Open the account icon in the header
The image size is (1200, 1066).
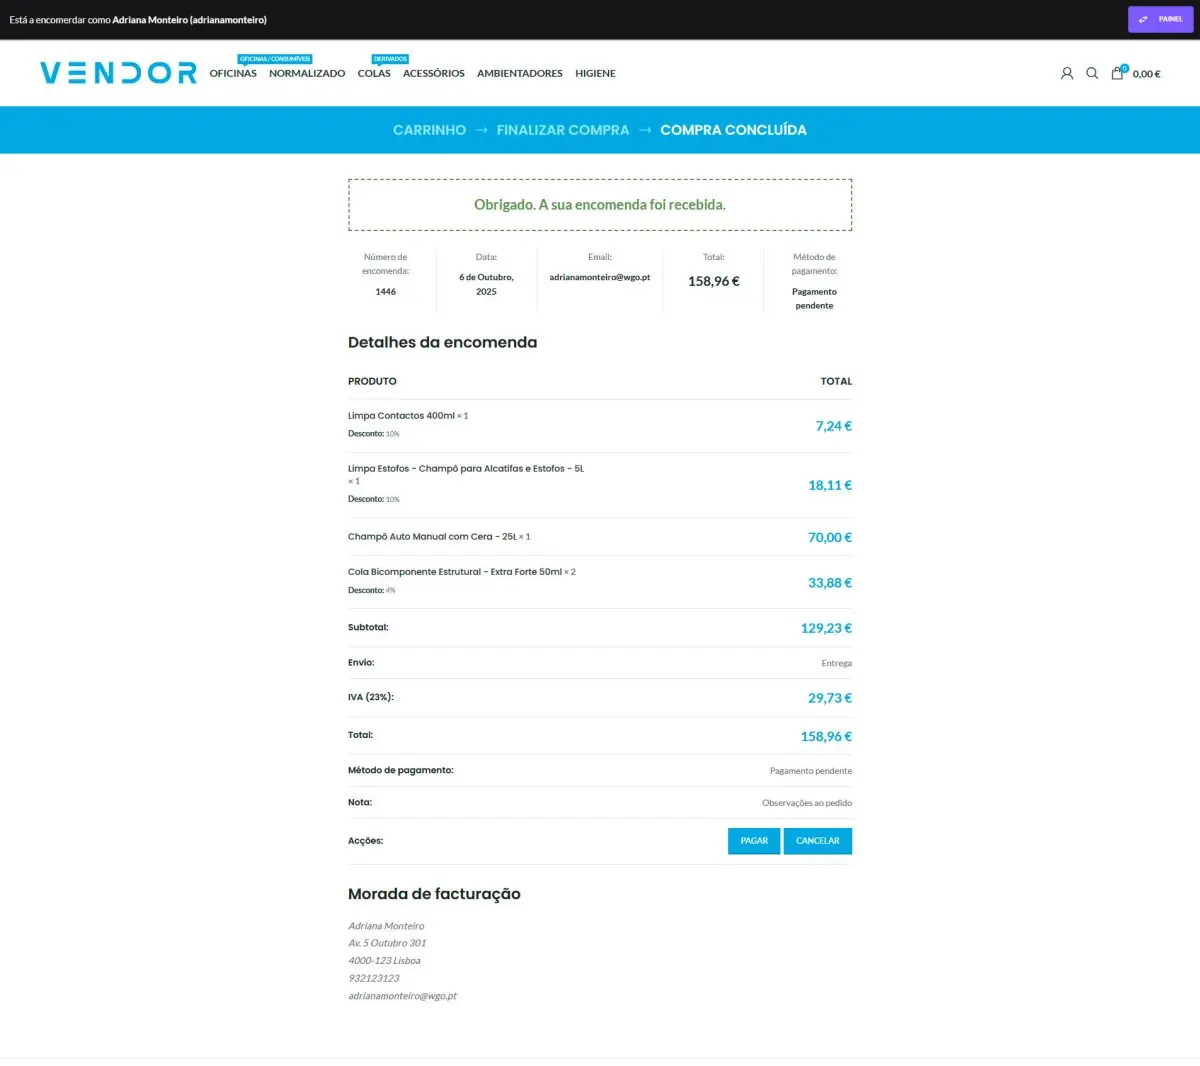tap(1066, 73)
